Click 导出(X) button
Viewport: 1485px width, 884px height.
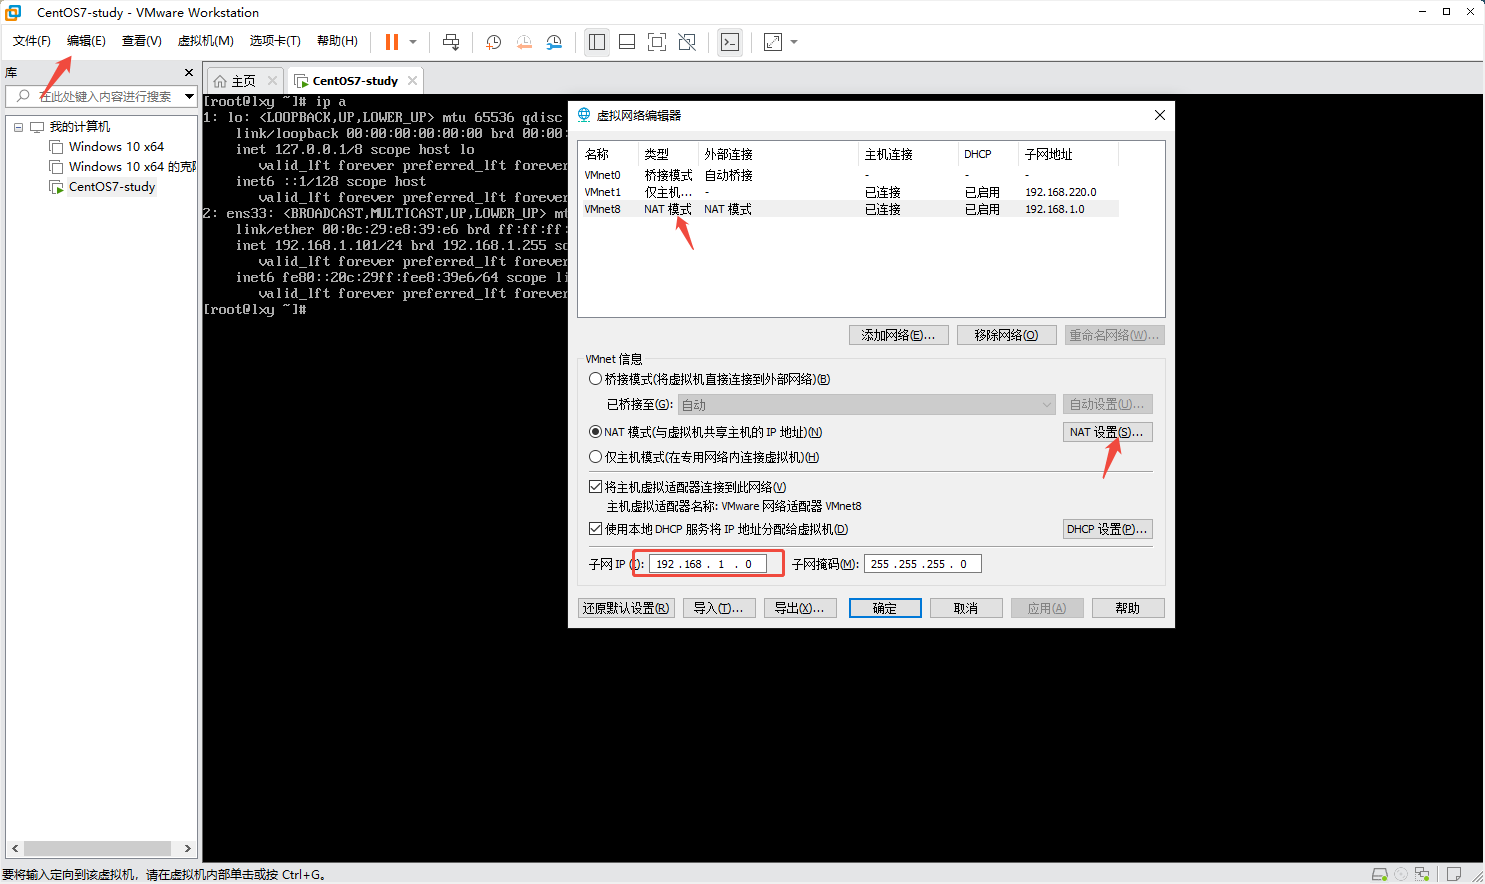(799, 608)
